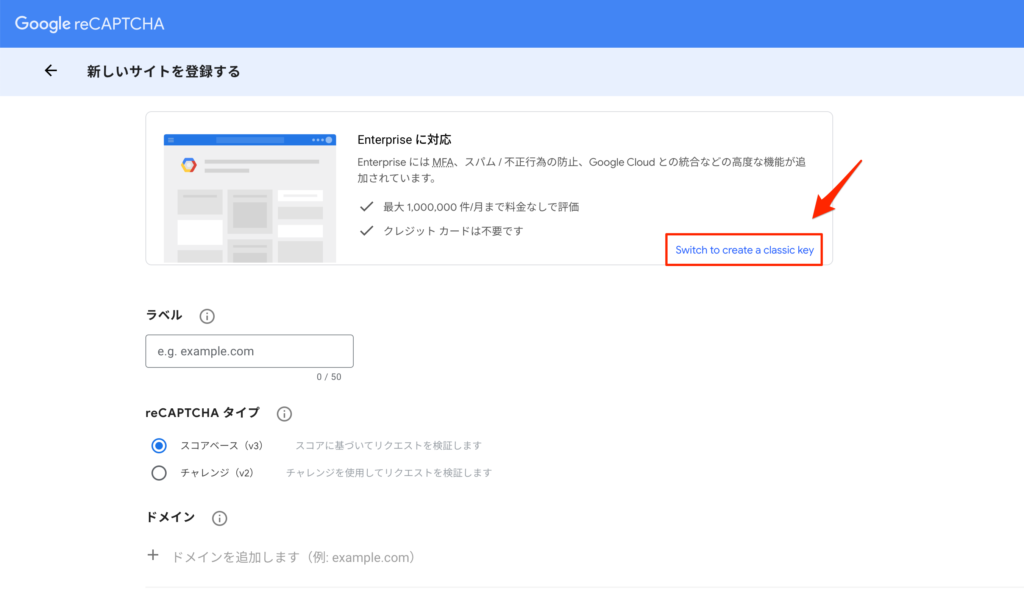Click the 0 / 50 character counter
Viewport: 1024px width, 610px height.
click(x=328, y=377)
